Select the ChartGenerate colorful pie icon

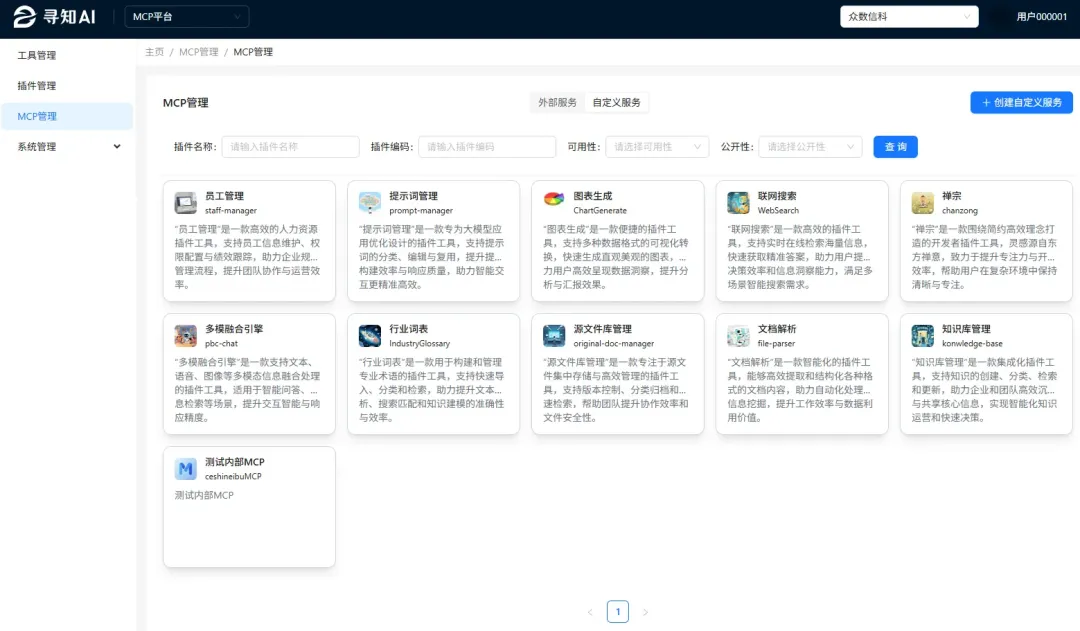coord(553,198)
